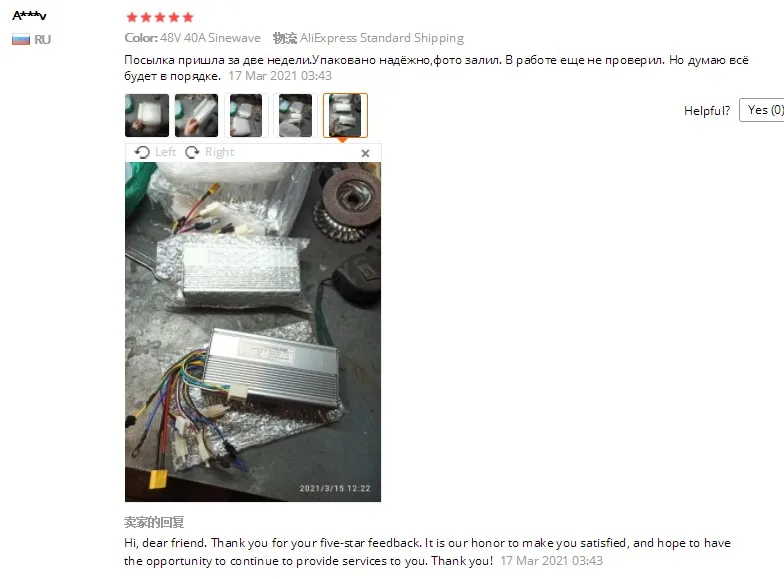Click the Russian flag icon
784x579 pixels.
[x=21, y=40]
